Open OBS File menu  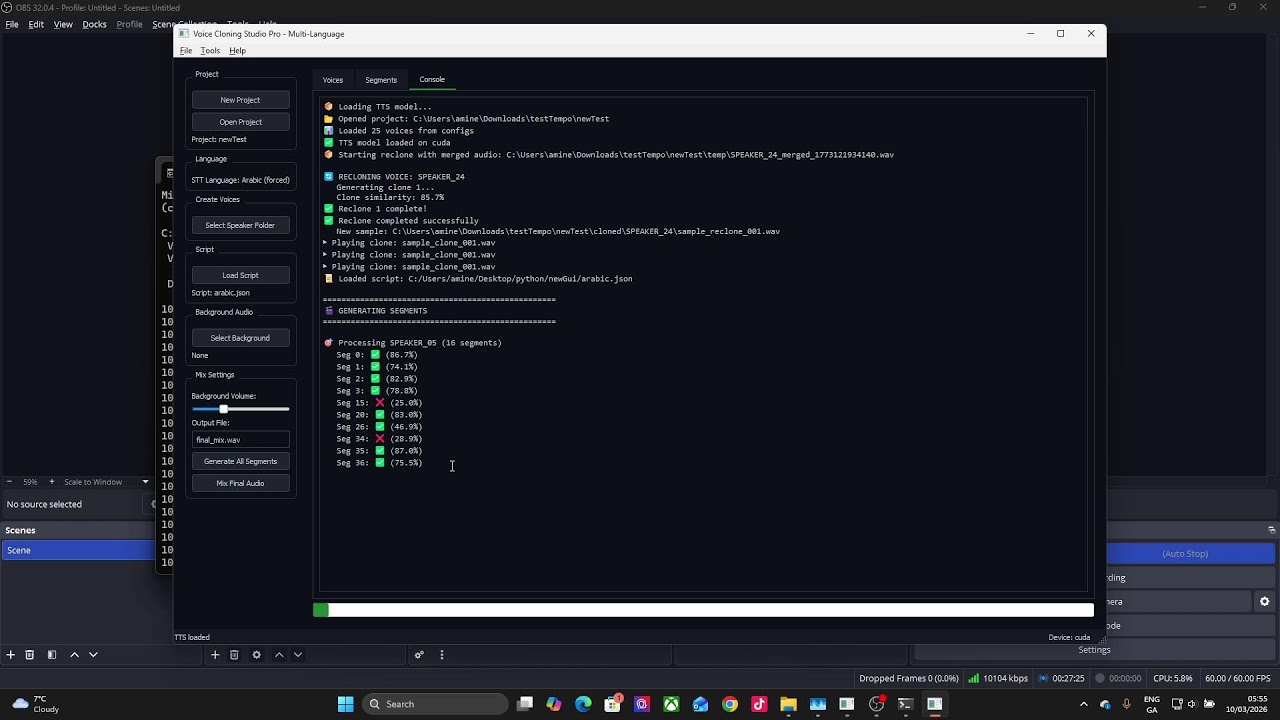(12, 24)
